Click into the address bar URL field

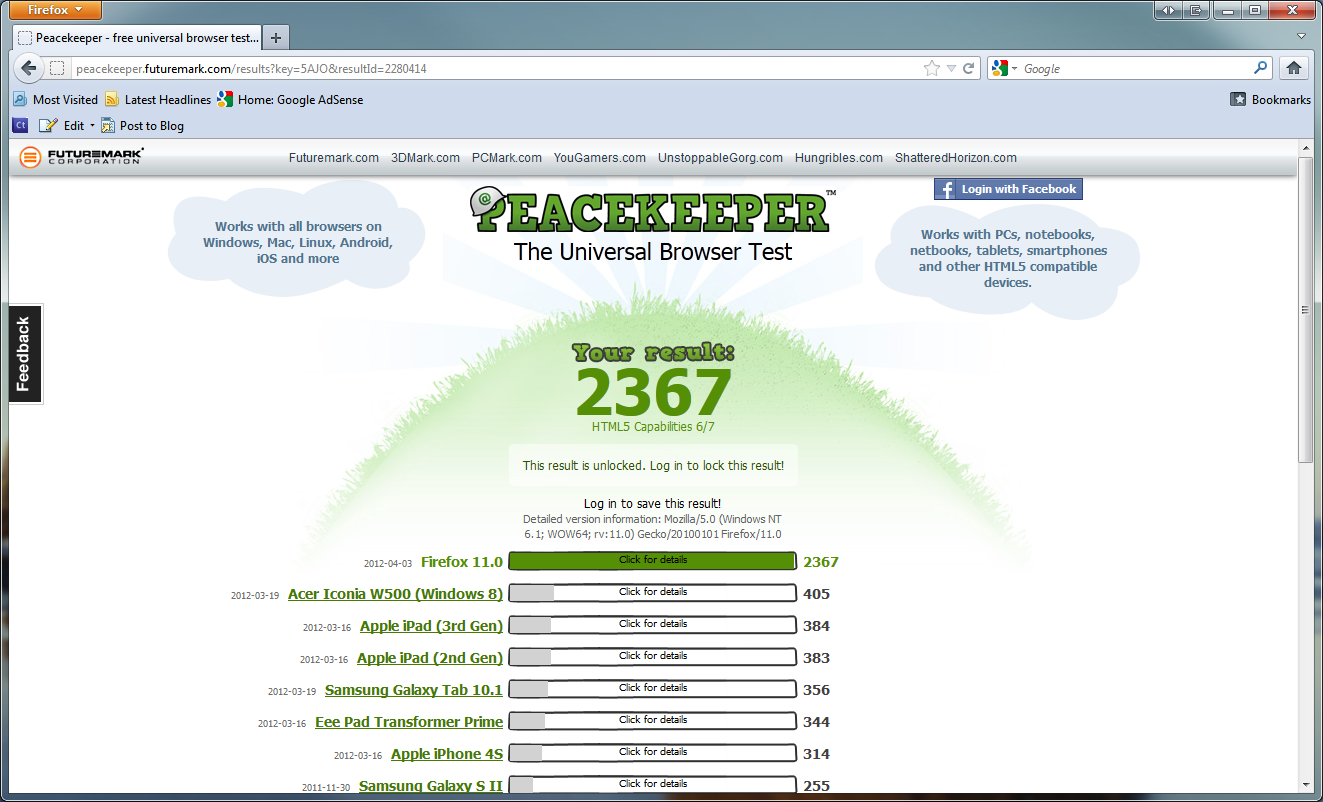pyautogui.click(x=495, y=69)
